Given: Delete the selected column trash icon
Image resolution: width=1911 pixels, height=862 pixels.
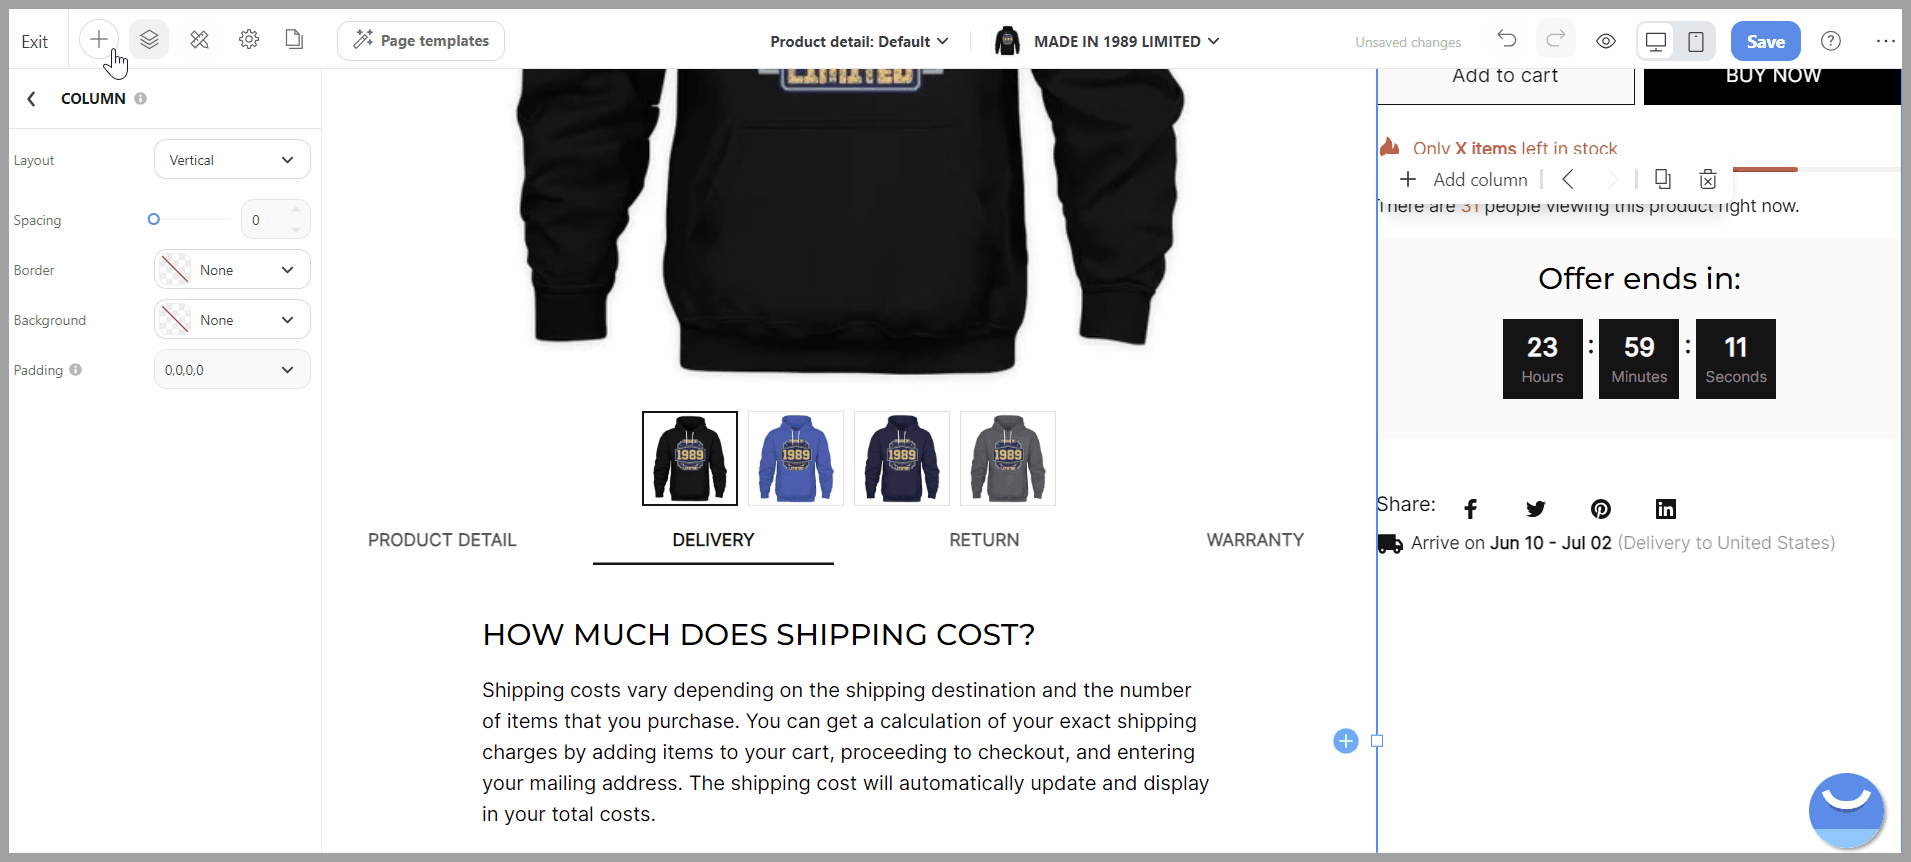Looking at the screenshot, I should pyautogui.click(x=1708, y=179).
